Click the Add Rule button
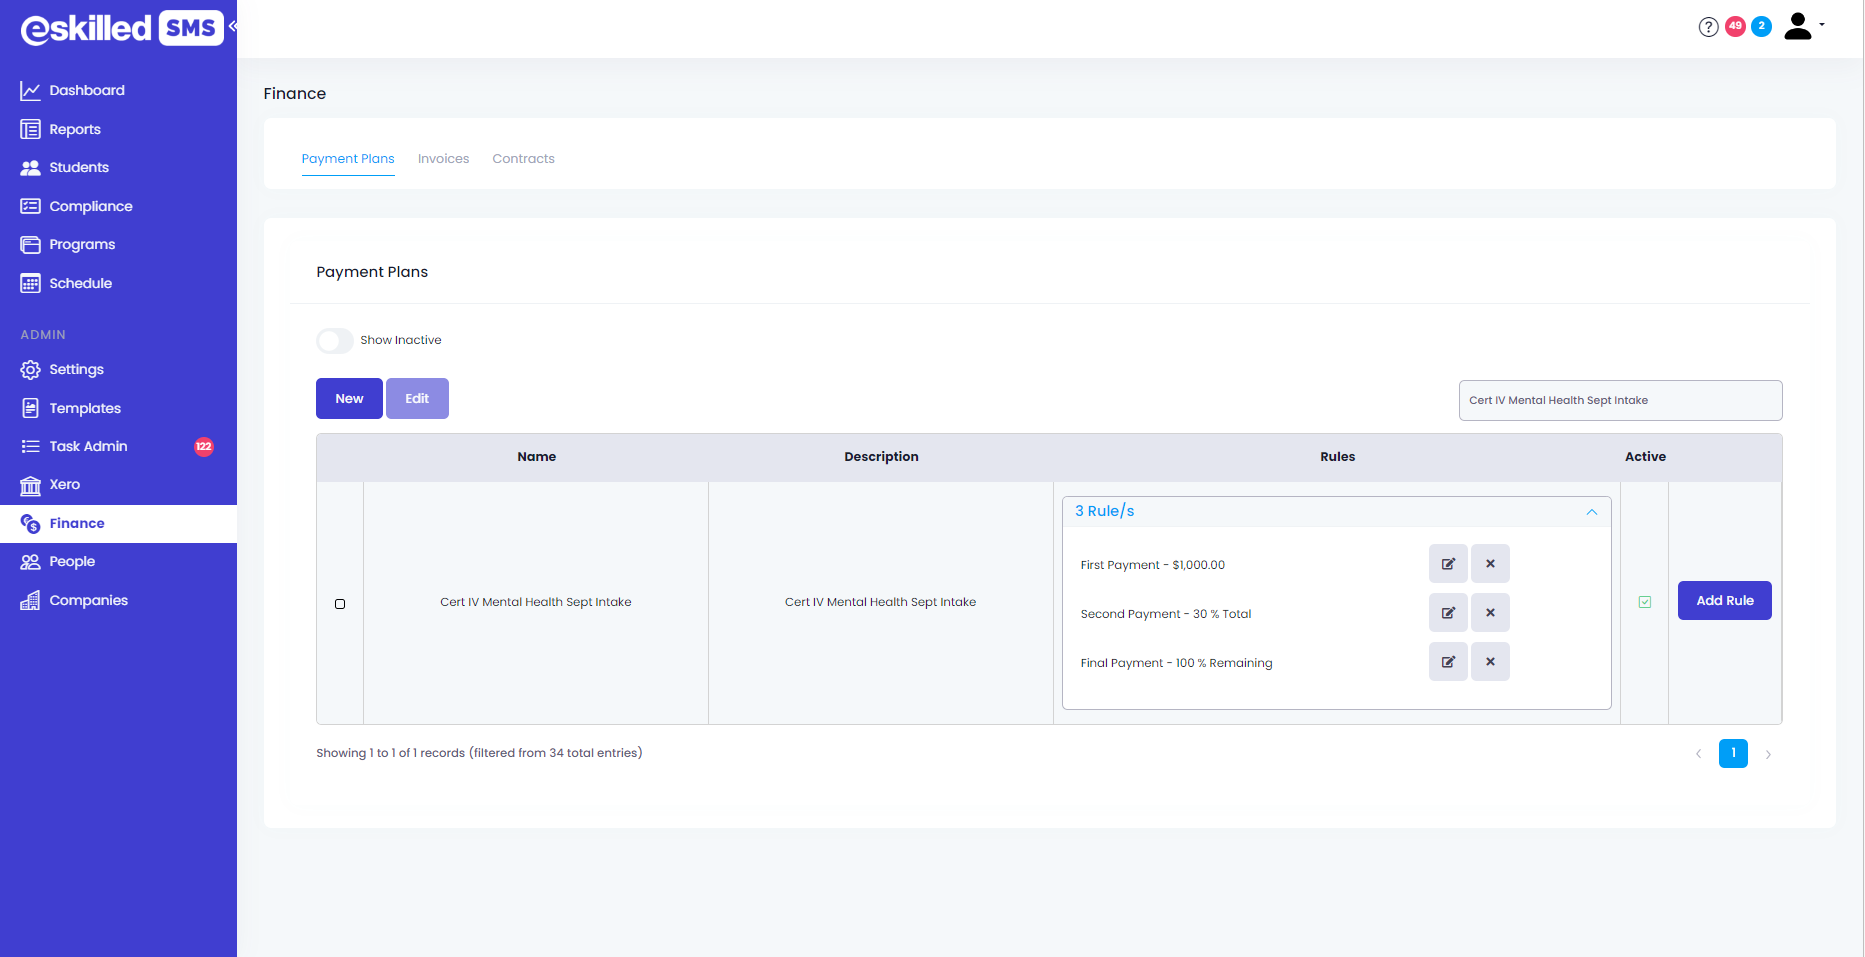1865x957 pixels. pyautogui.click(x=1725, y=601)
